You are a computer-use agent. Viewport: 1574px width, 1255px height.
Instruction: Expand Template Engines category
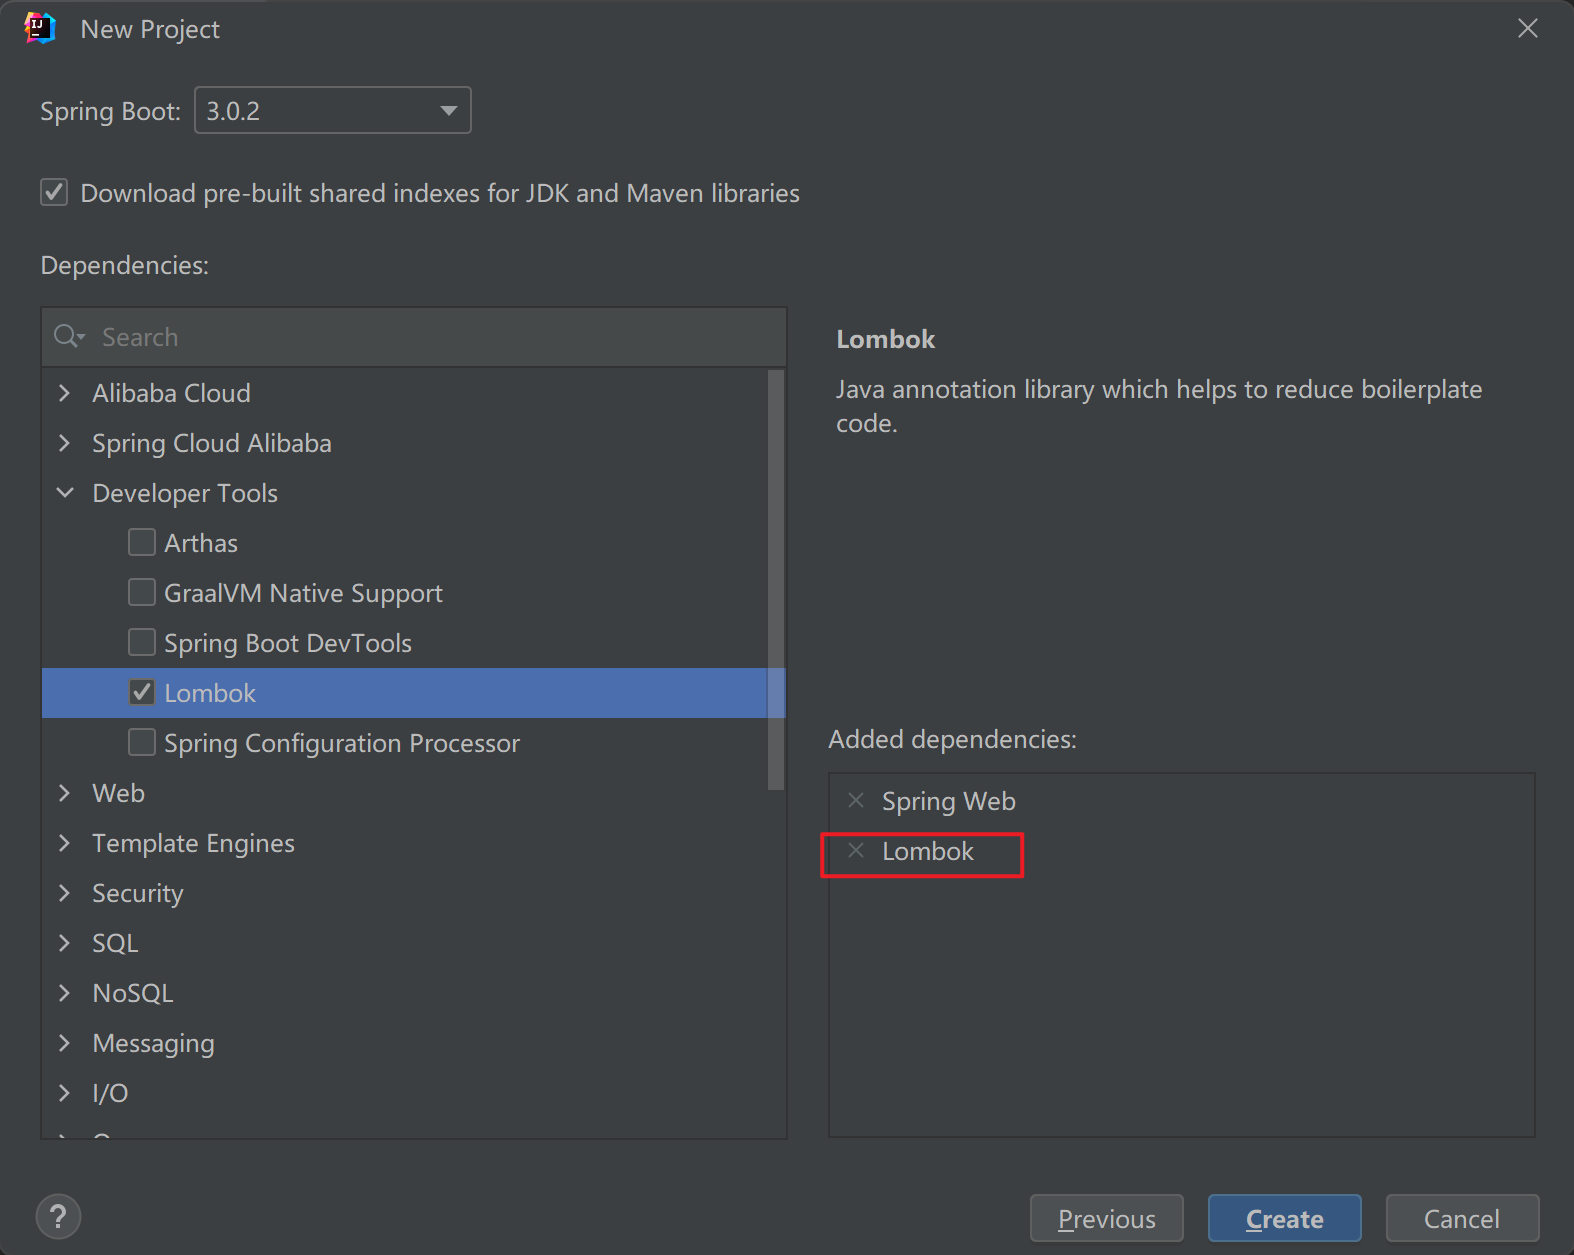click(65, 842)
